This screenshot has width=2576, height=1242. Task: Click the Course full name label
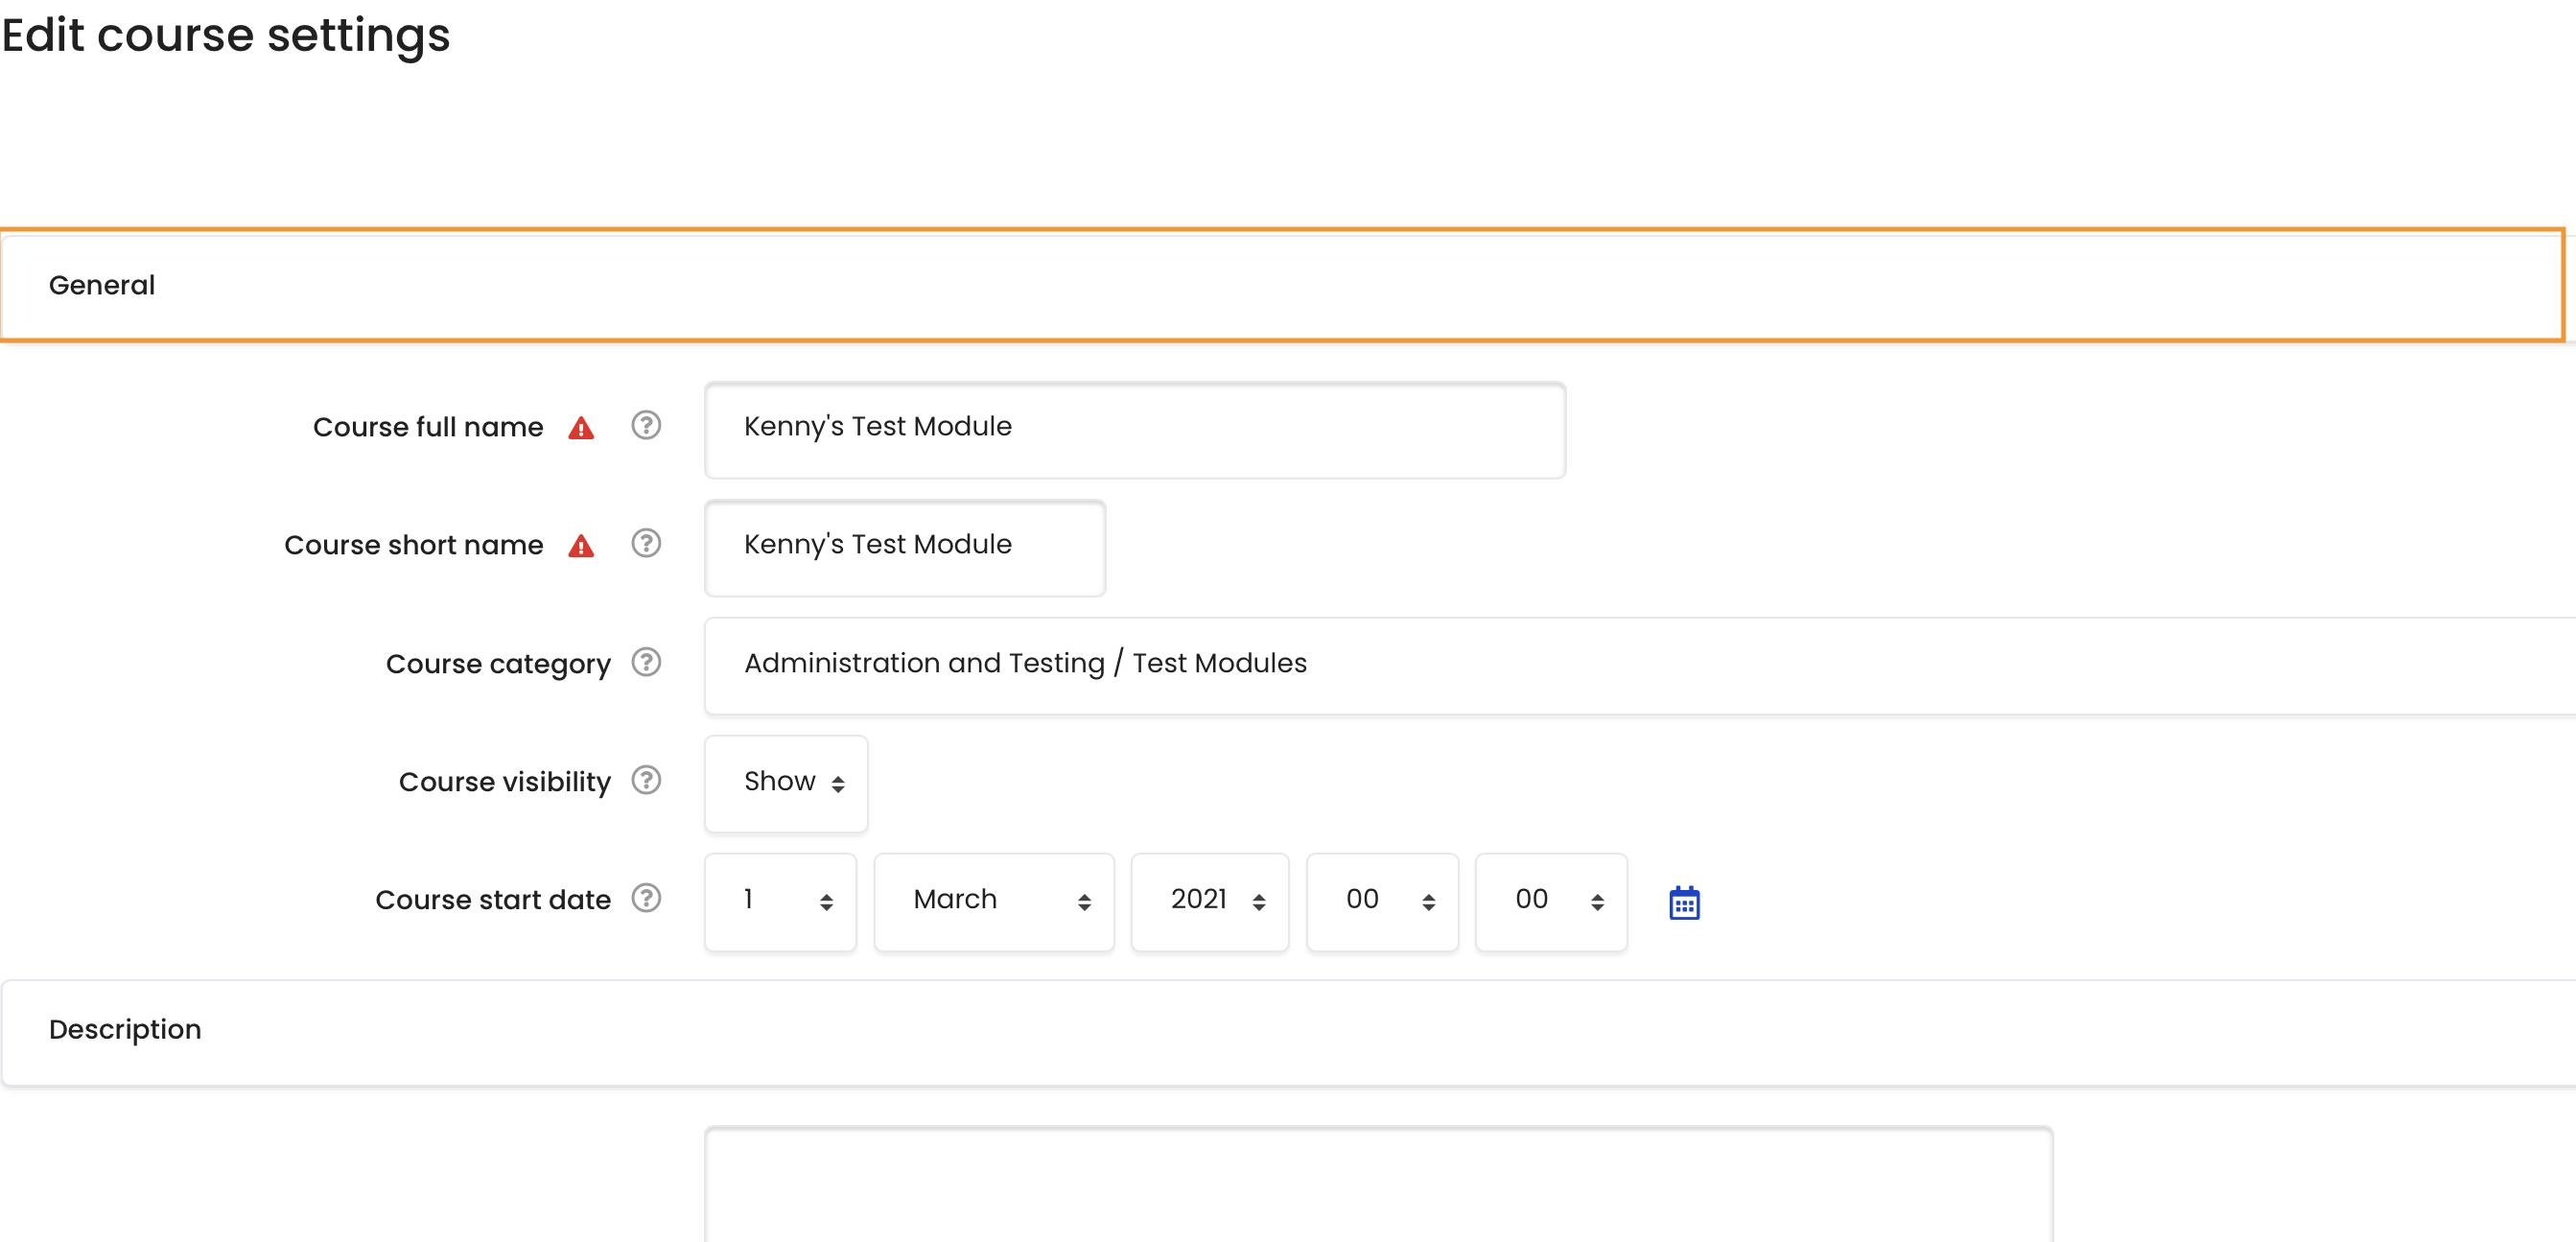tap(428, 427)
